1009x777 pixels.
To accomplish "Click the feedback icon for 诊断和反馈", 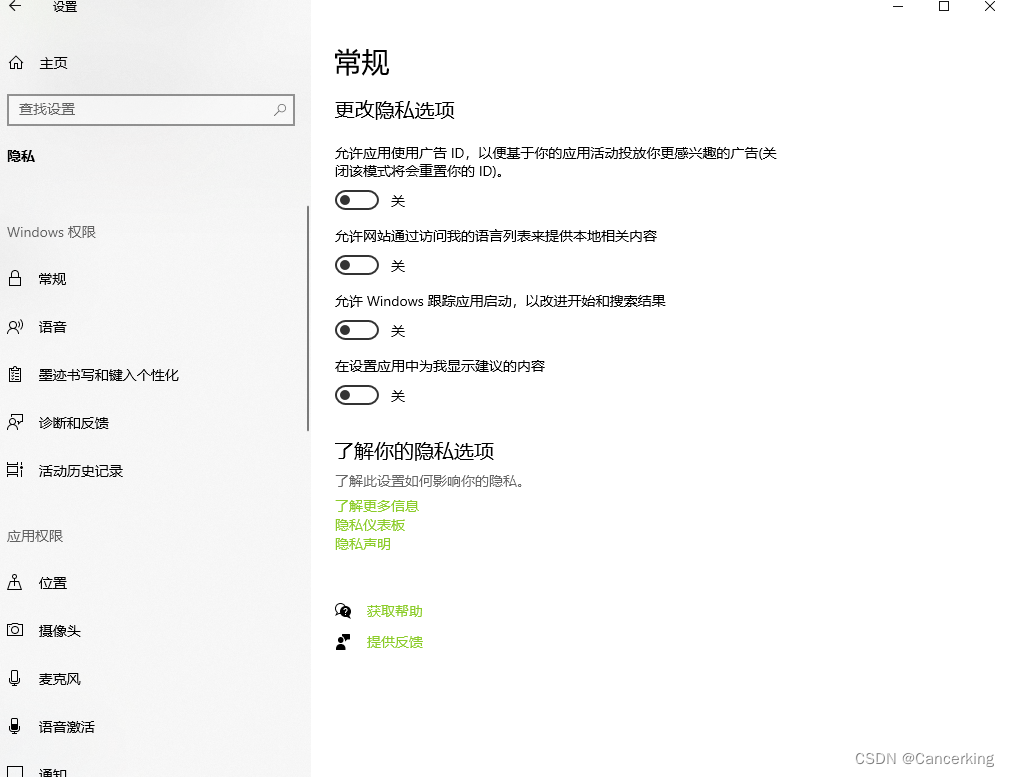I will 15,423.
